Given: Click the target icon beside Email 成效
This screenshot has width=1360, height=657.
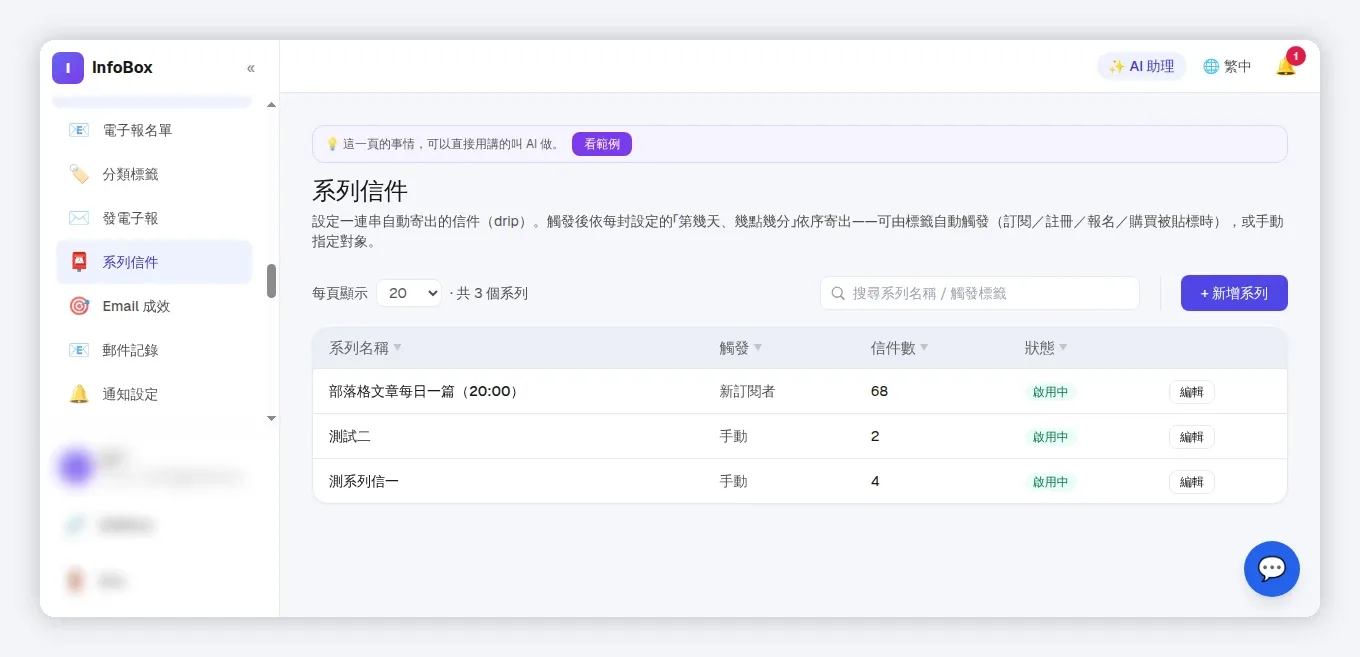Looking at the screenshot, I should pyautogui.click(x=79, y=306).
